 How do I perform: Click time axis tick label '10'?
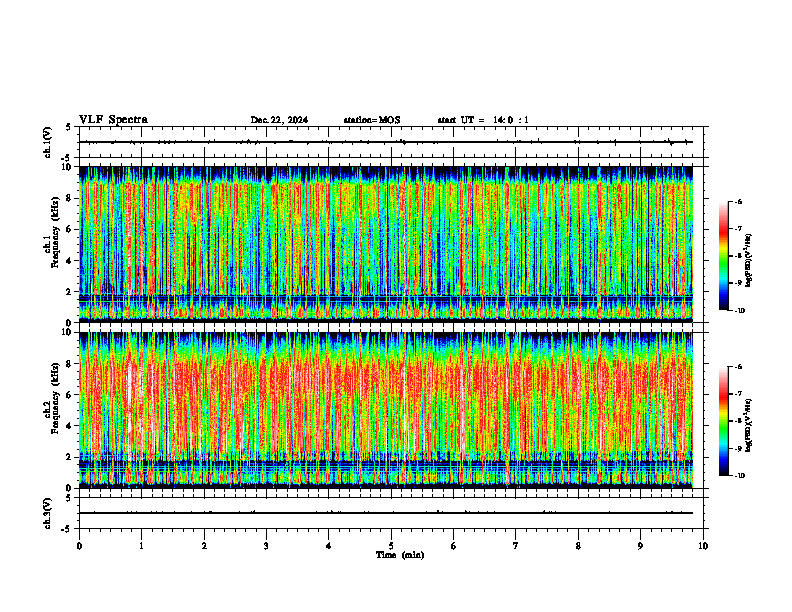[x=703, y=546]
